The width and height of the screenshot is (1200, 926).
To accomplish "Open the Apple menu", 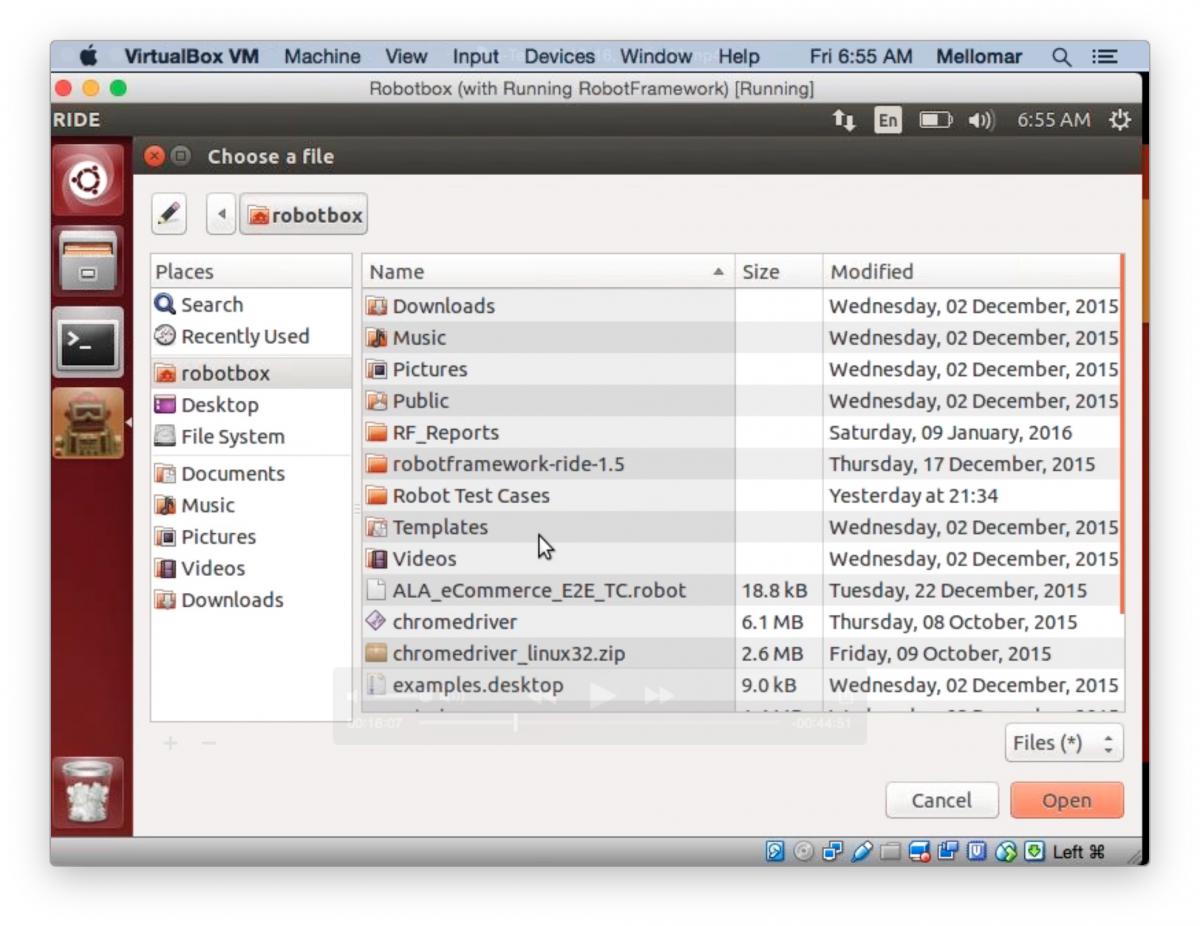I will tap(89, 56).
